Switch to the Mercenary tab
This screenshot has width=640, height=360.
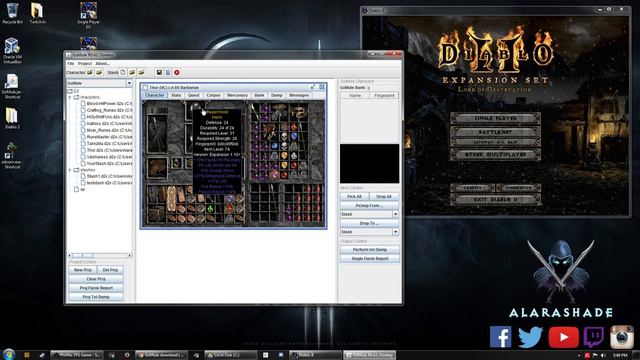pos(237,95)
